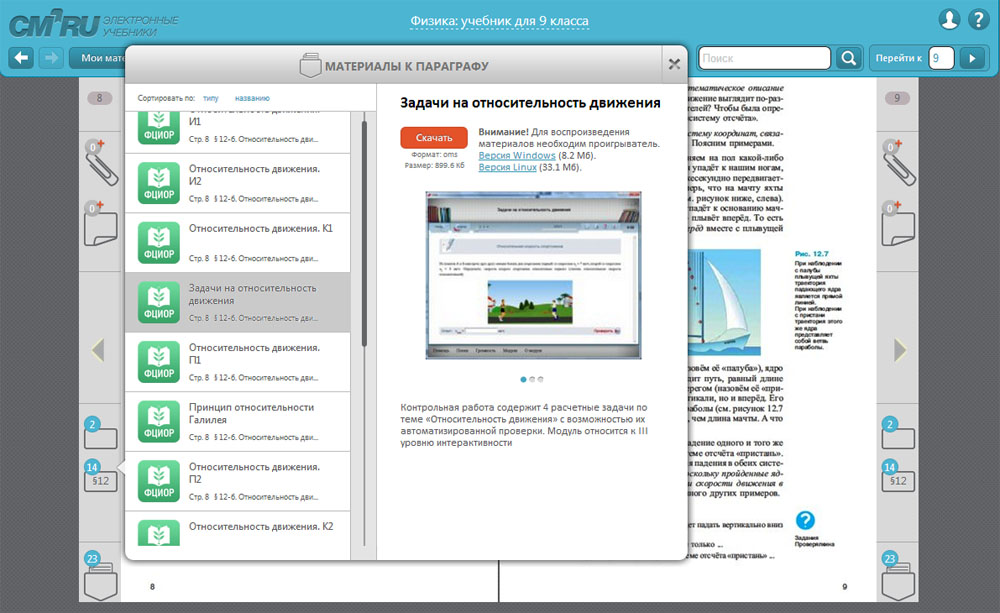Sort materials by name
This screenshot has width=1000, height=613.
click(252, 98)
